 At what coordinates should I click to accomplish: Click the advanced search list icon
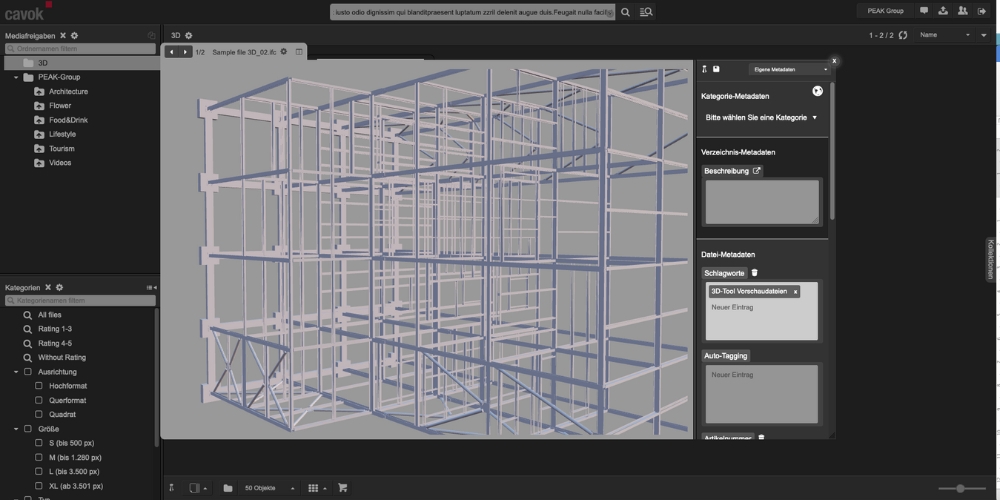(646, 12)
